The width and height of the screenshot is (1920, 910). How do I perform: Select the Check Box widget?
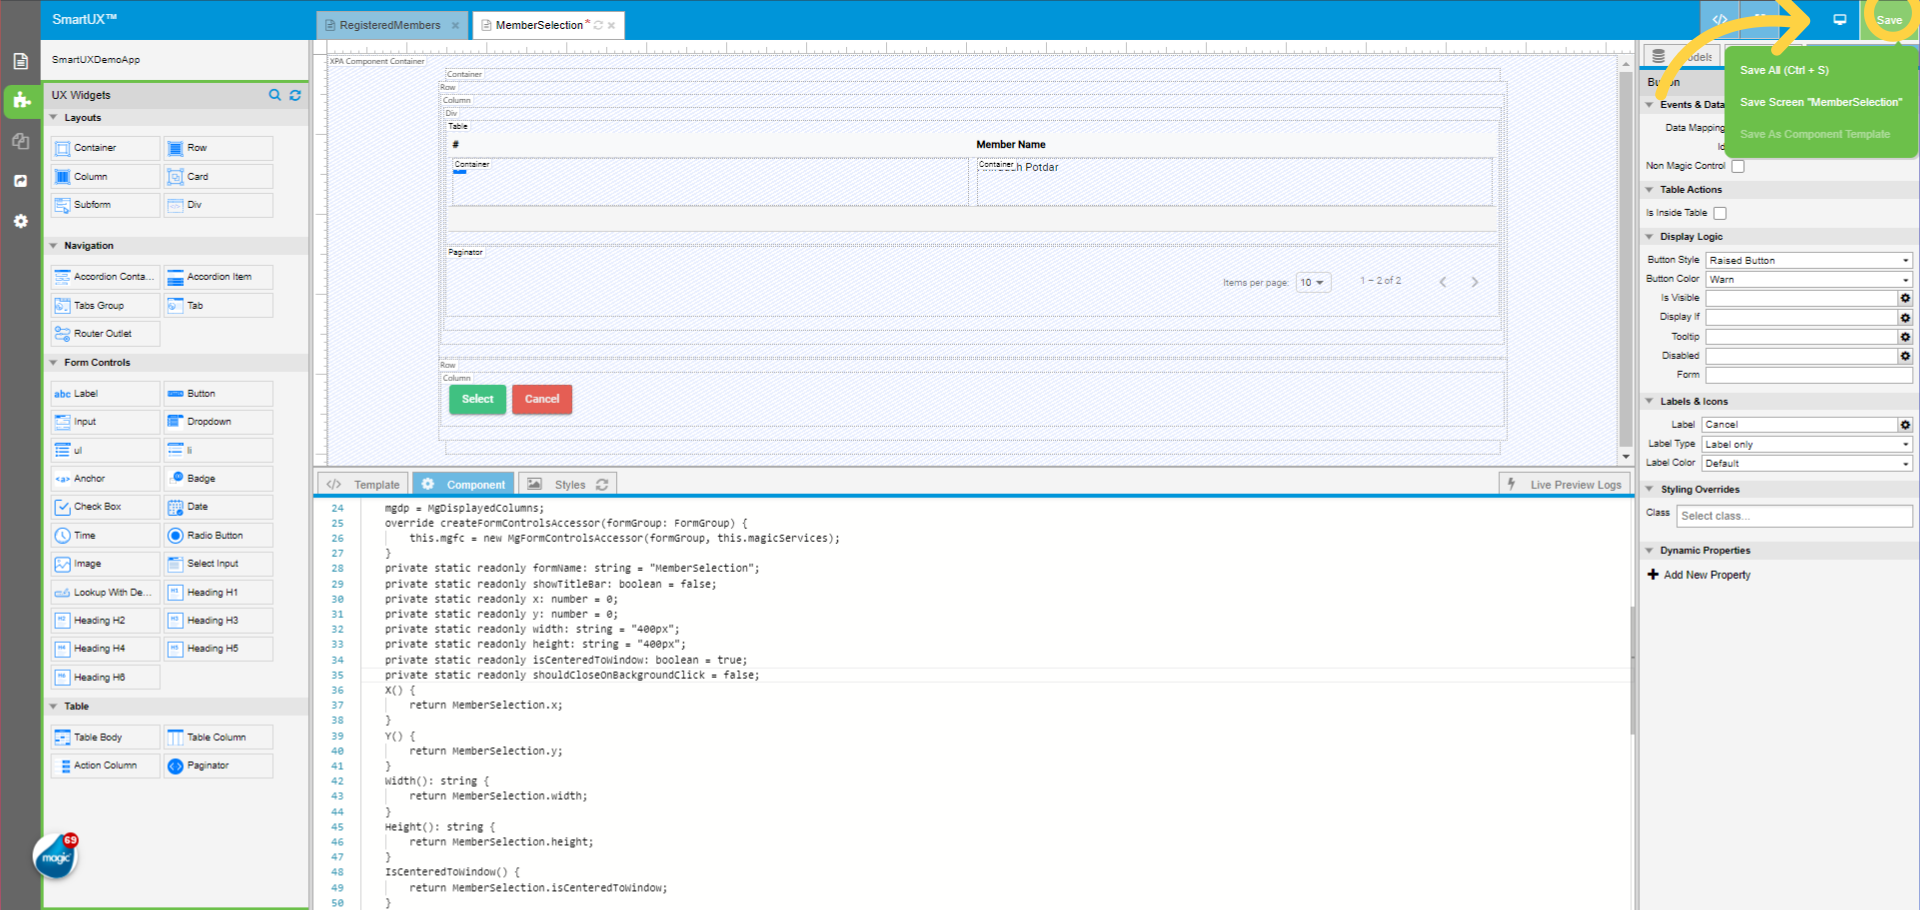point(105,507)
